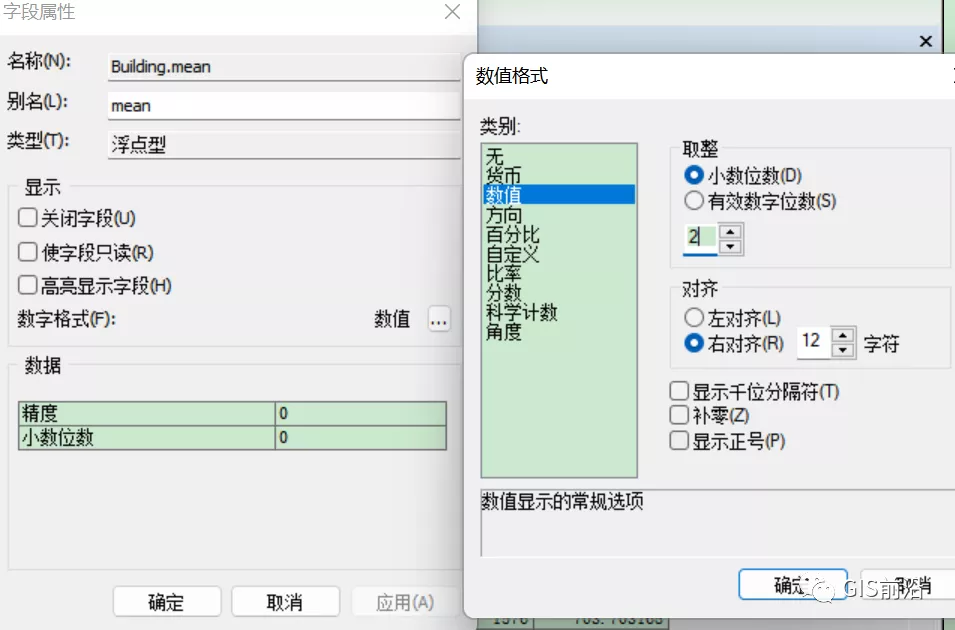The image size is (955, 630).
Task: Increase decimal places spinner up arrow
Action: coord(730,232)
